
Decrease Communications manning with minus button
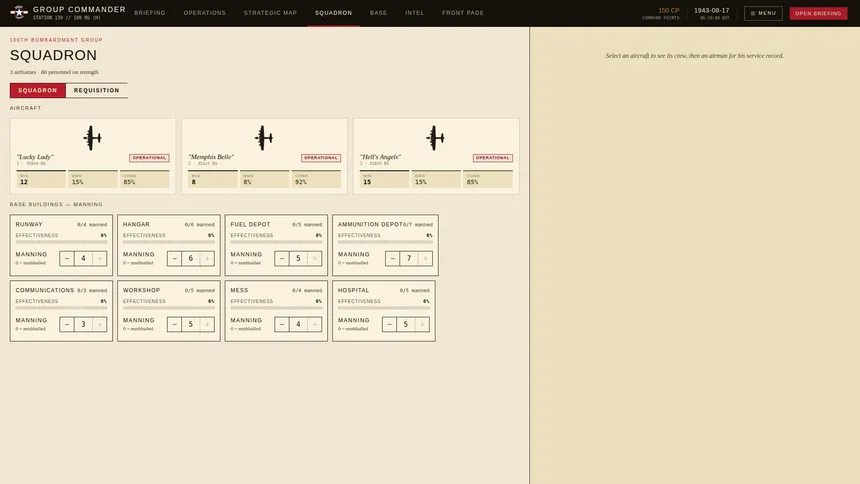click(x=67, y=324)
